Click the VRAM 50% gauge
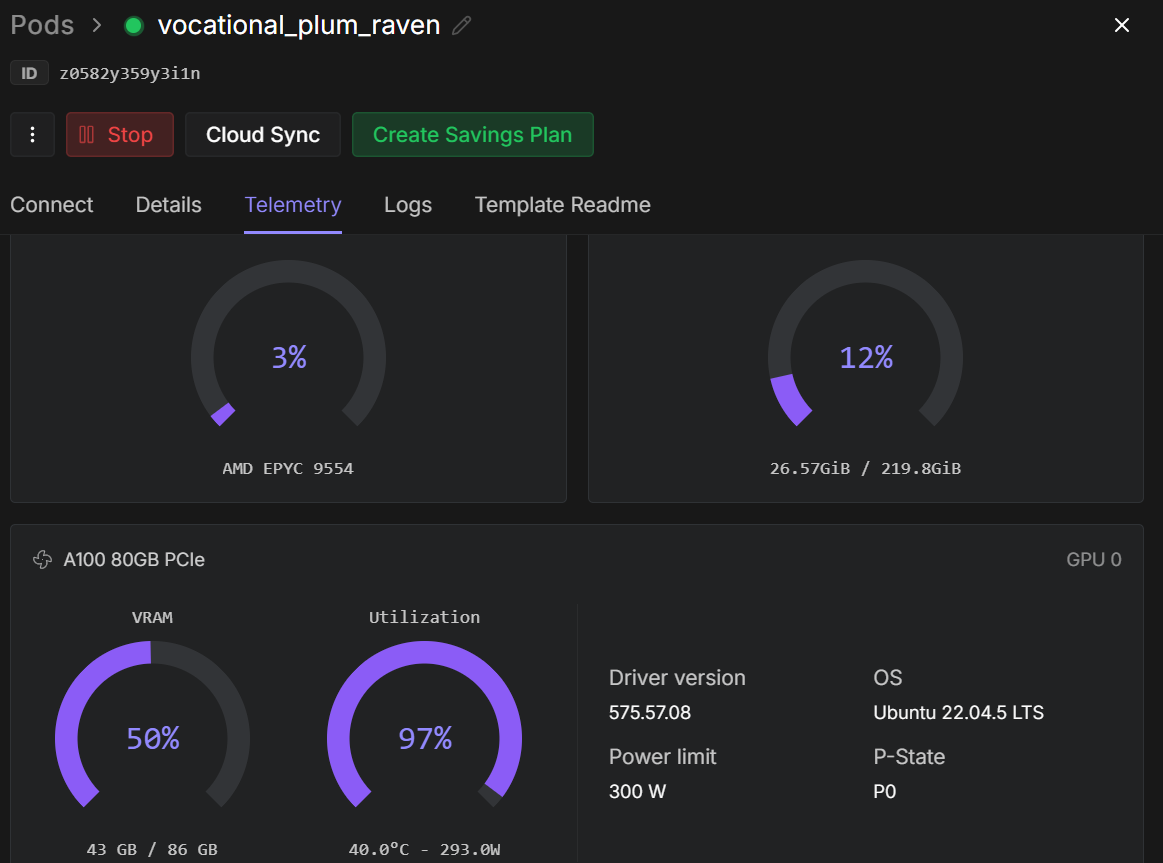1163x863 pixels. click(152, 738)
